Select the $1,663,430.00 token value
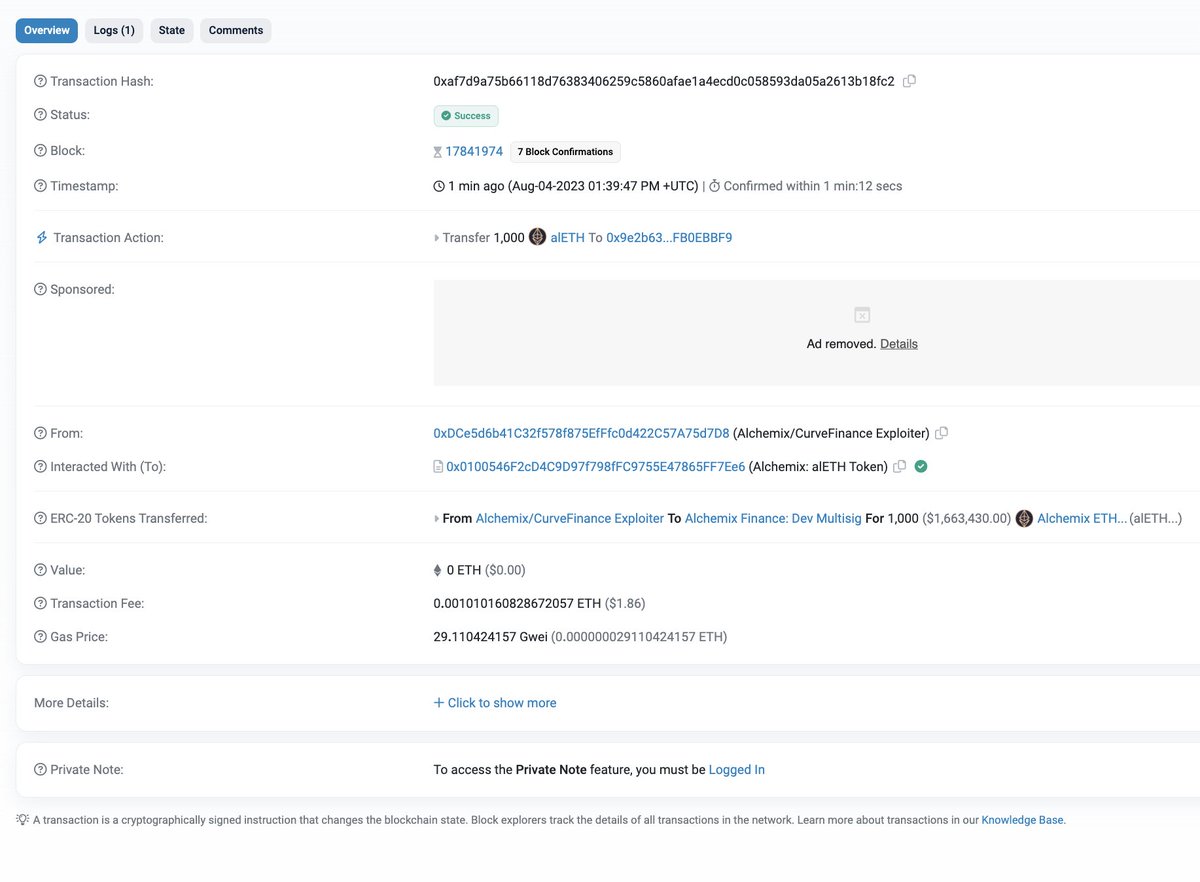1200x882 pixels. (967, 518)
